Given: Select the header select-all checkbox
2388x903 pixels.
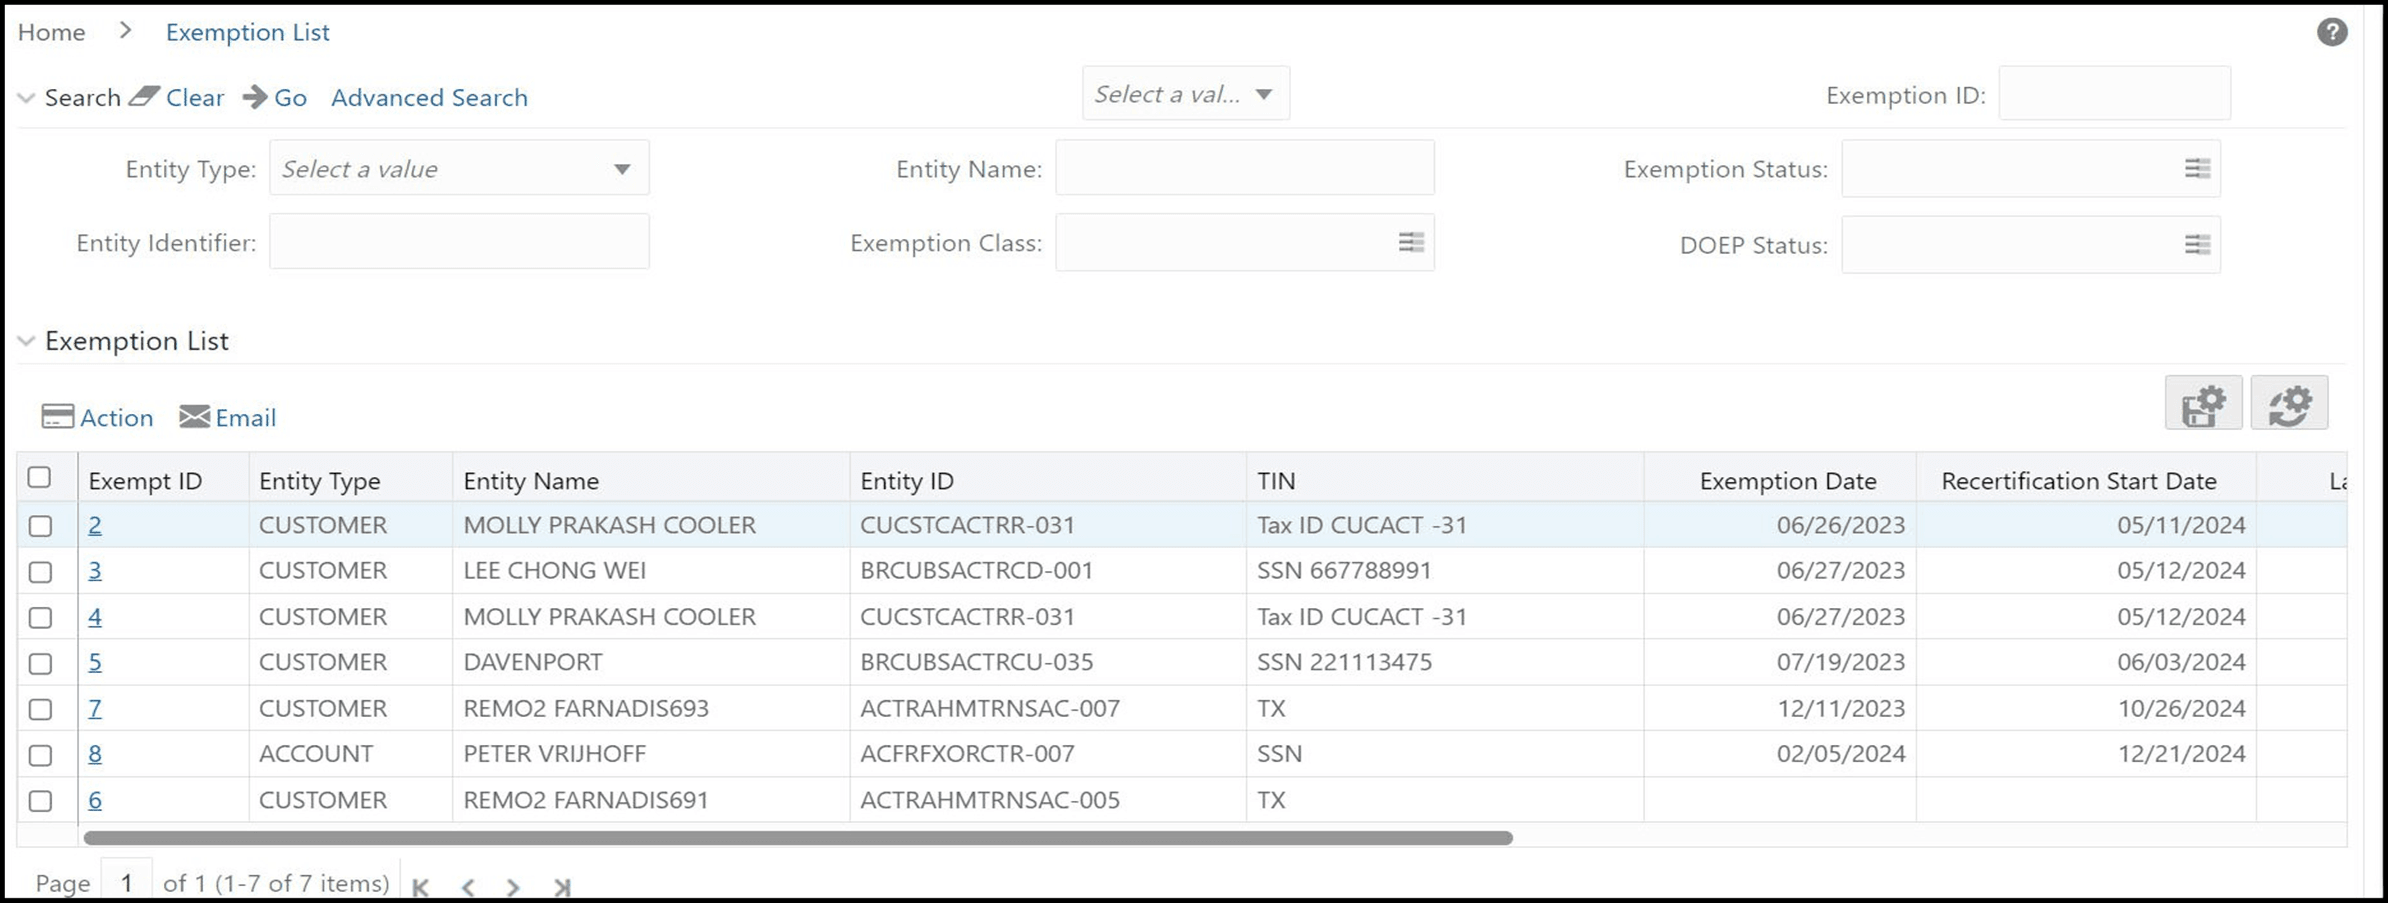Looking at the screenshot, I should coord(41,478).
